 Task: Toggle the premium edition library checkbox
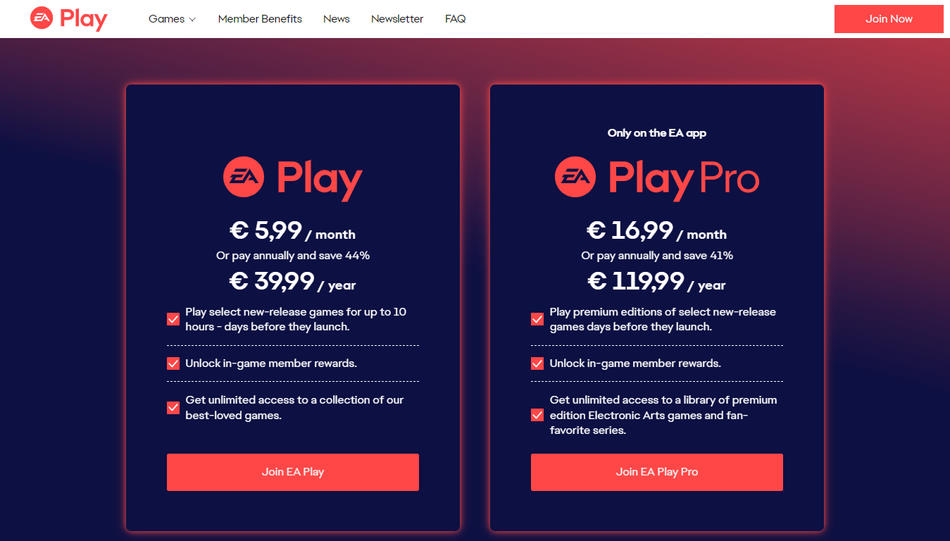pos(537,415)
